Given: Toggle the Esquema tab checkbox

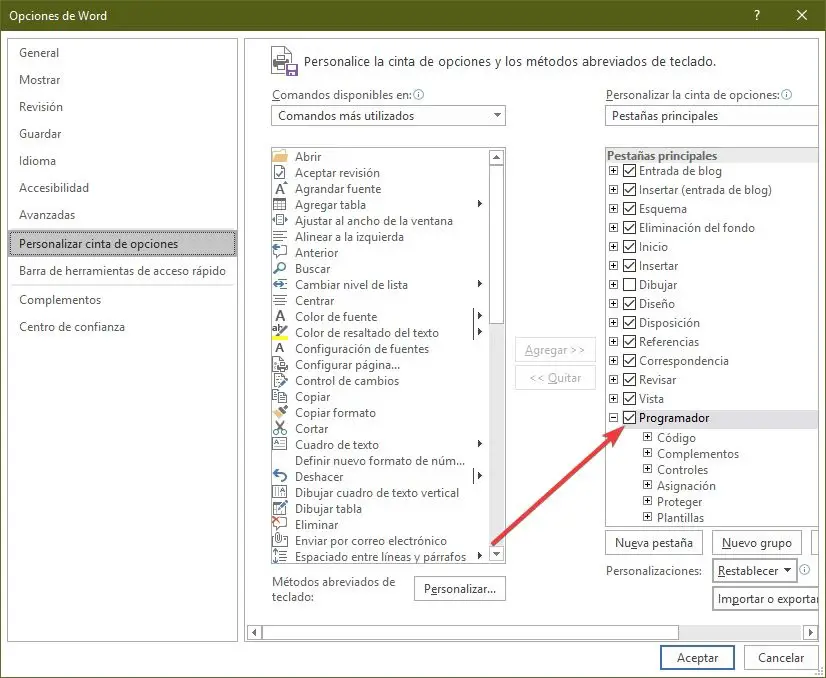Looking at the screenshot, I should (629, 209).
